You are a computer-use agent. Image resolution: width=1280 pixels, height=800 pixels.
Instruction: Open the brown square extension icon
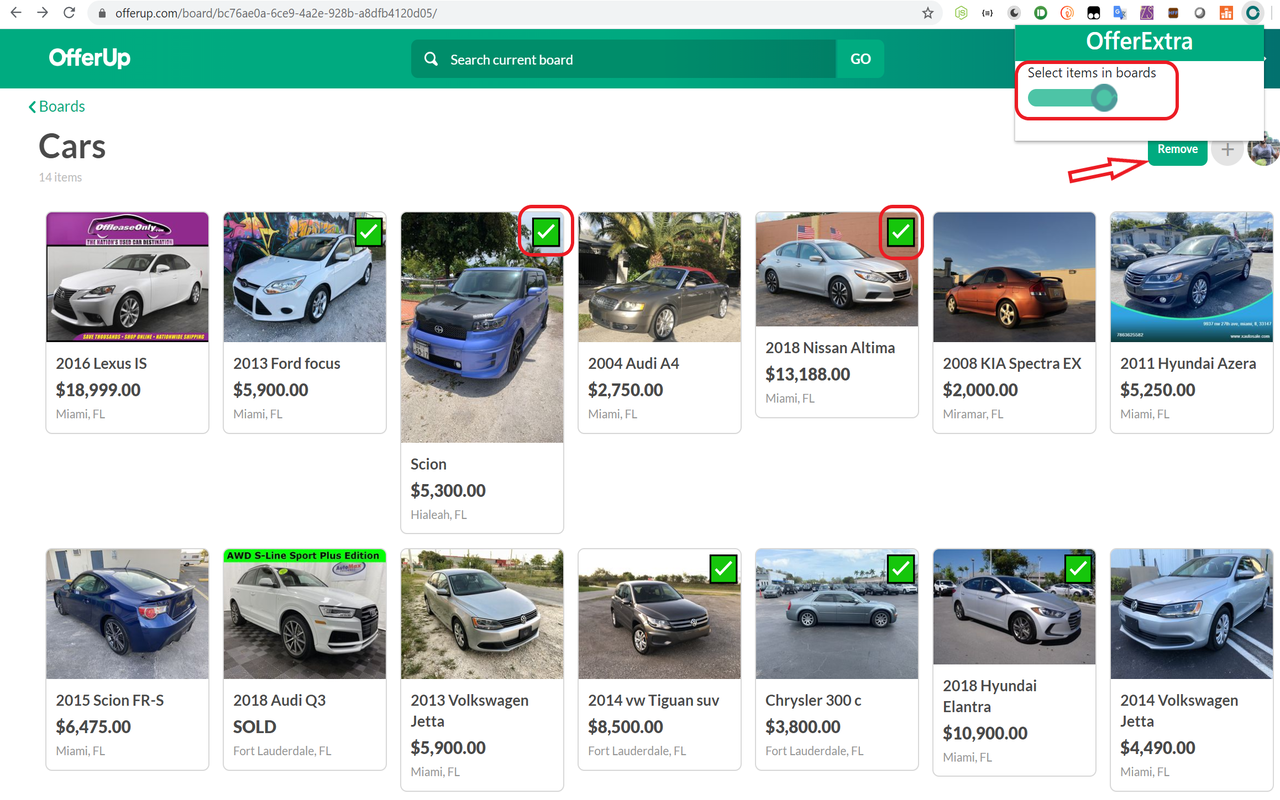click(x=1173, y=13)
